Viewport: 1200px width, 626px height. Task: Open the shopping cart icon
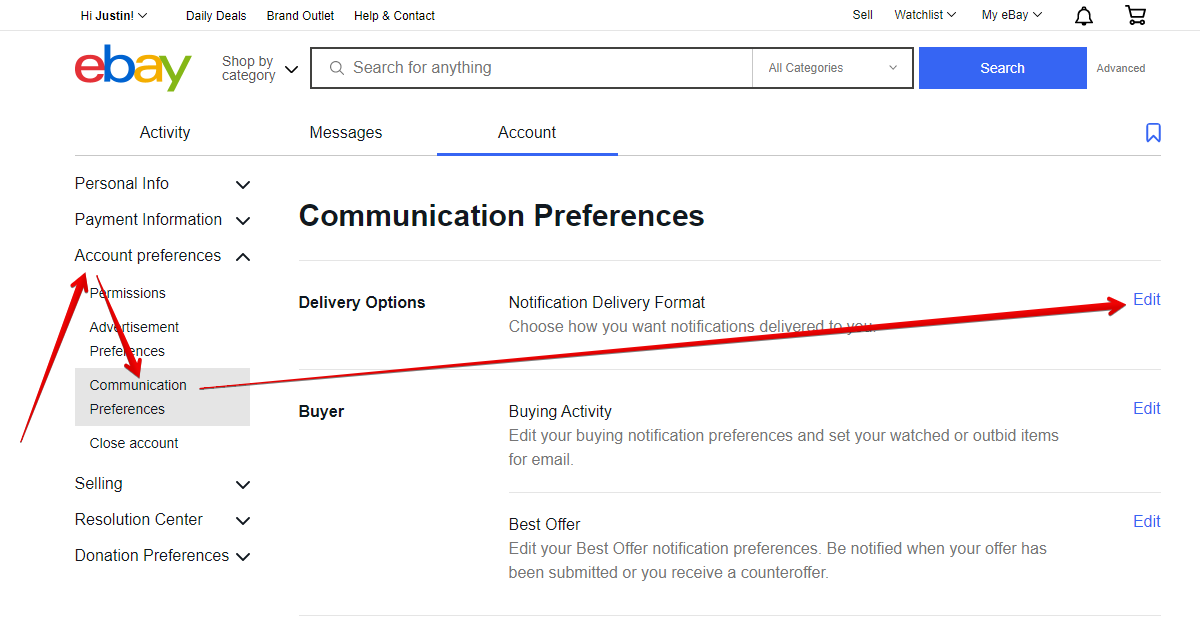coord(1135,15)
